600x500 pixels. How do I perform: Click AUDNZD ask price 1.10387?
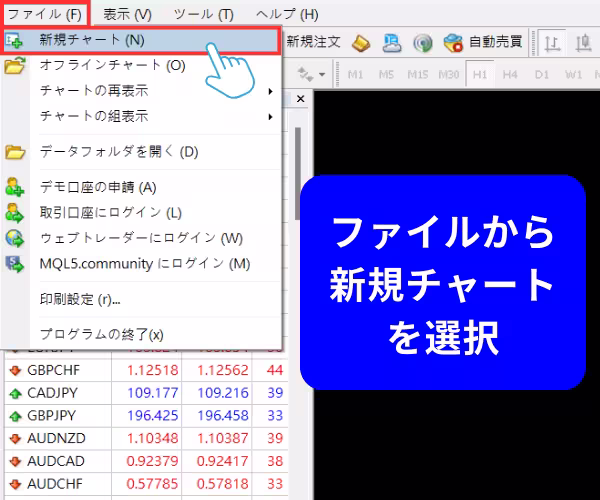coord(223,438)
